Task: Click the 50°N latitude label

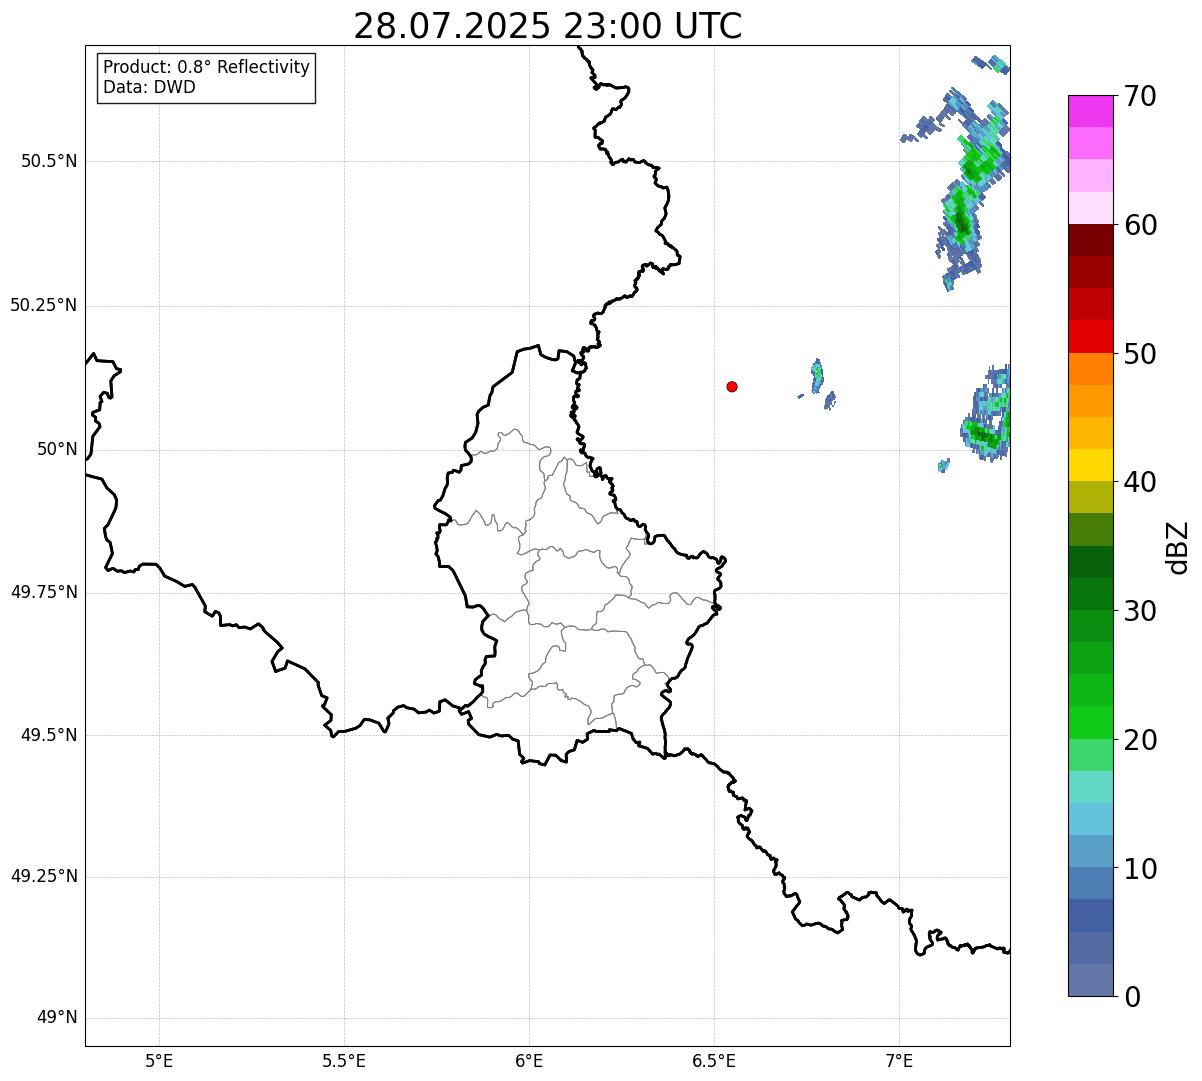Action: click(57, 449)
